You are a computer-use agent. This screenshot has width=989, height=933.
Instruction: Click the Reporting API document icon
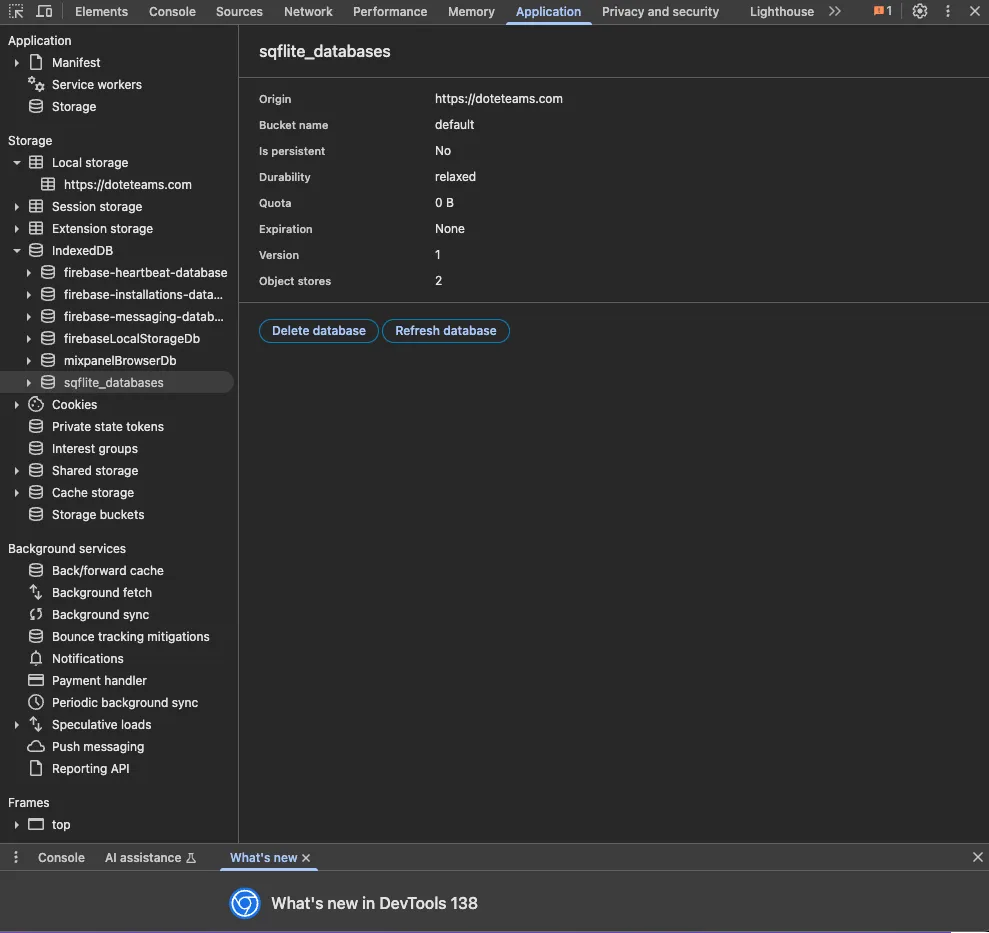[36, 768]
